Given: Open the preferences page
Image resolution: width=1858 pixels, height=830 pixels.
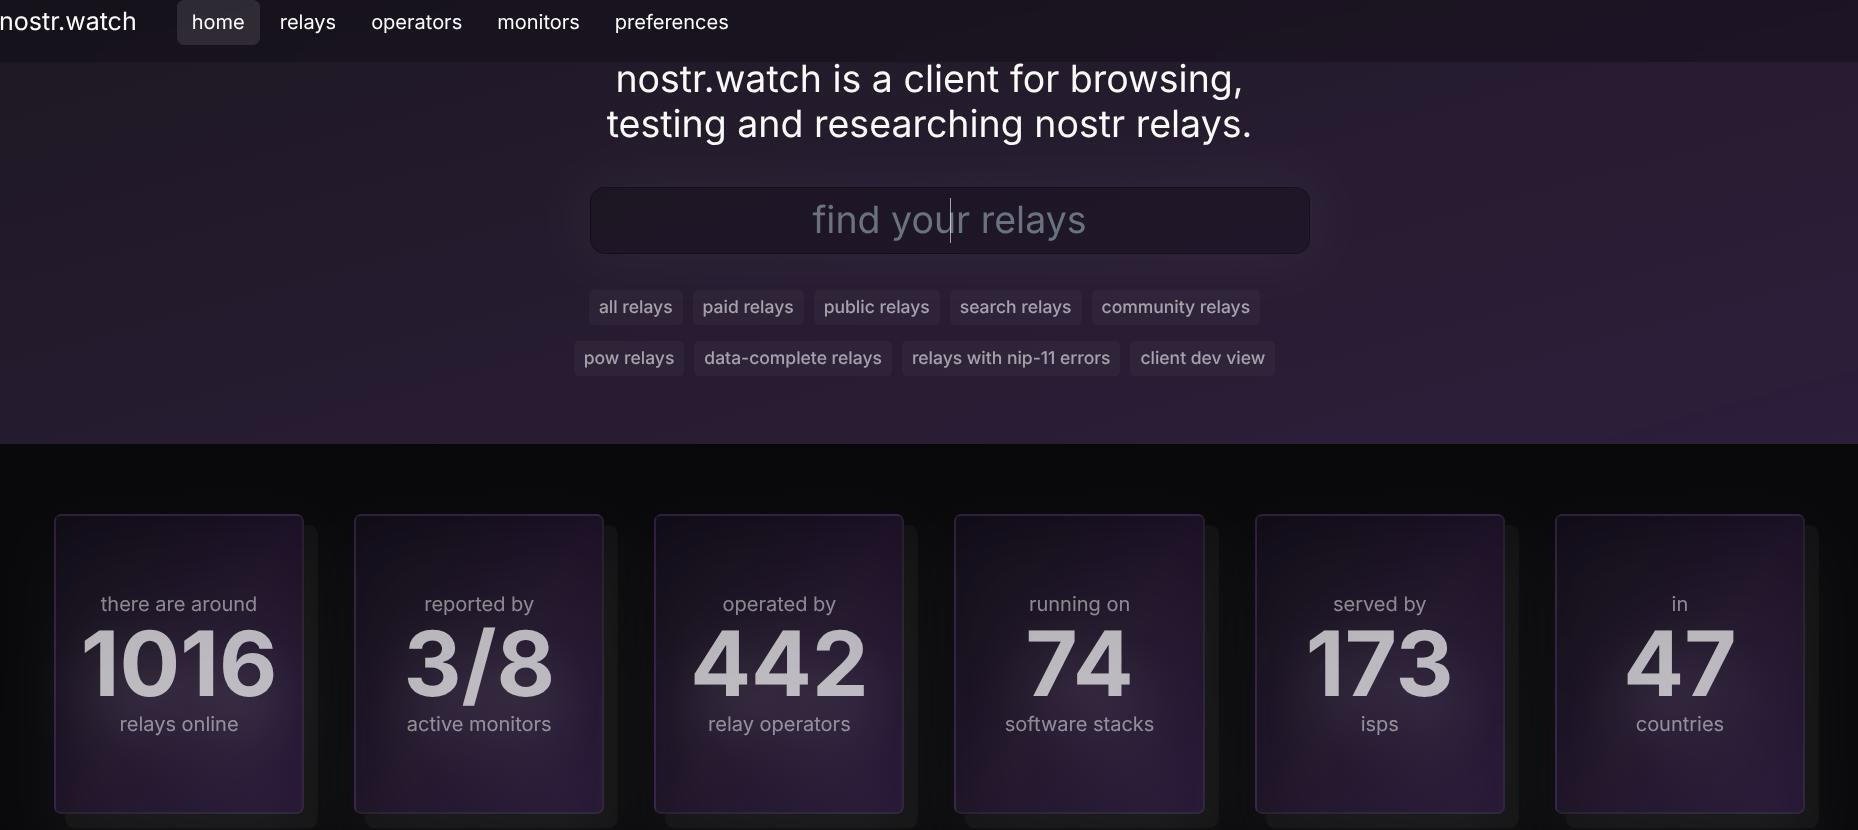Looking at the screenshot, I should click(x=671, y=22).
